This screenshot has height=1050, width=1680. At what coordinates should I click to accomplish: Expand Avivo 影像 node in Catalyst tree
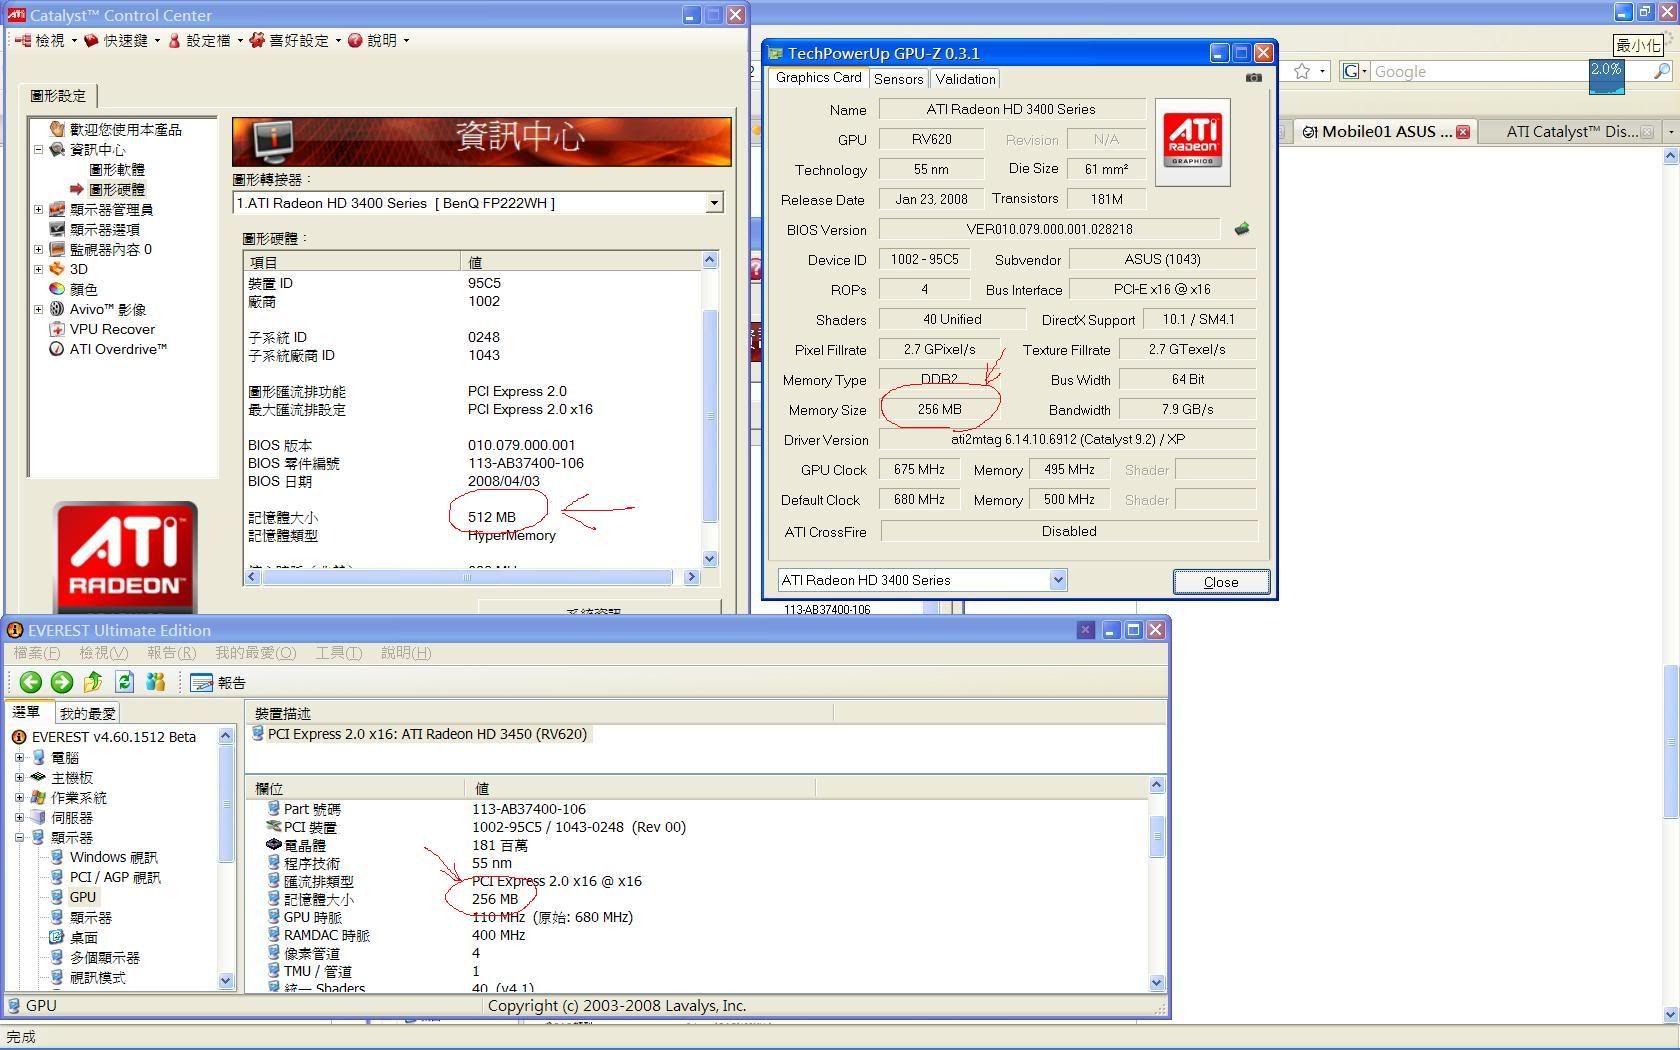tap(39, 309)
